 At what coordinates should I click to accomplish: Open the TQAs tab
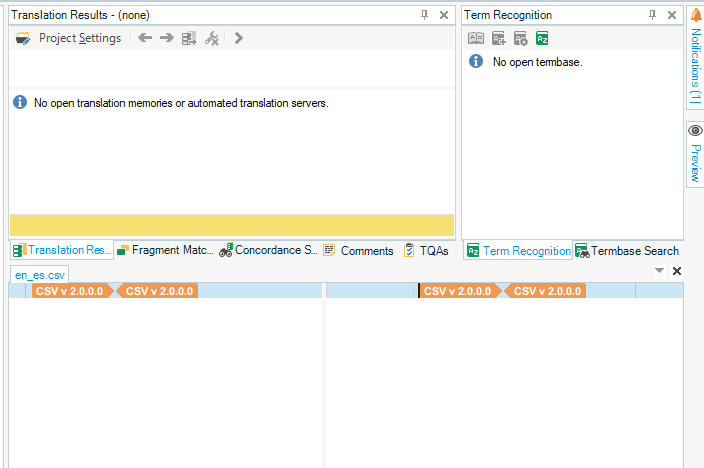427,250
